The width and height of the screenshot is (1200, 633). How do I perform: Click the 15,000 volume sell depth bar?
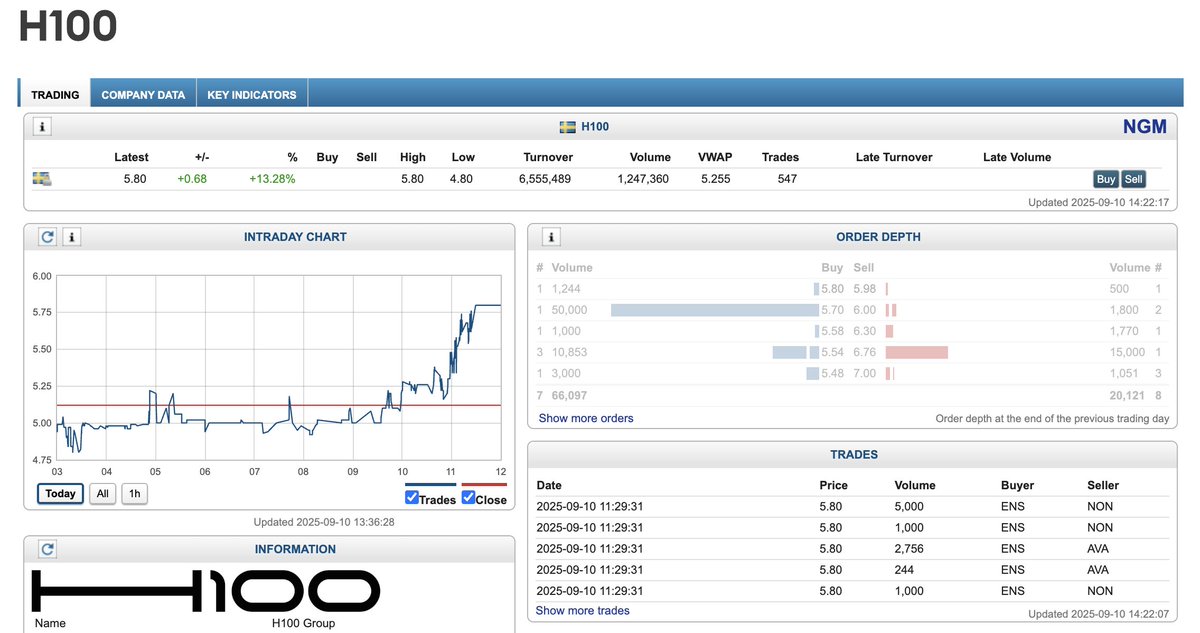[x=917, y=352]
